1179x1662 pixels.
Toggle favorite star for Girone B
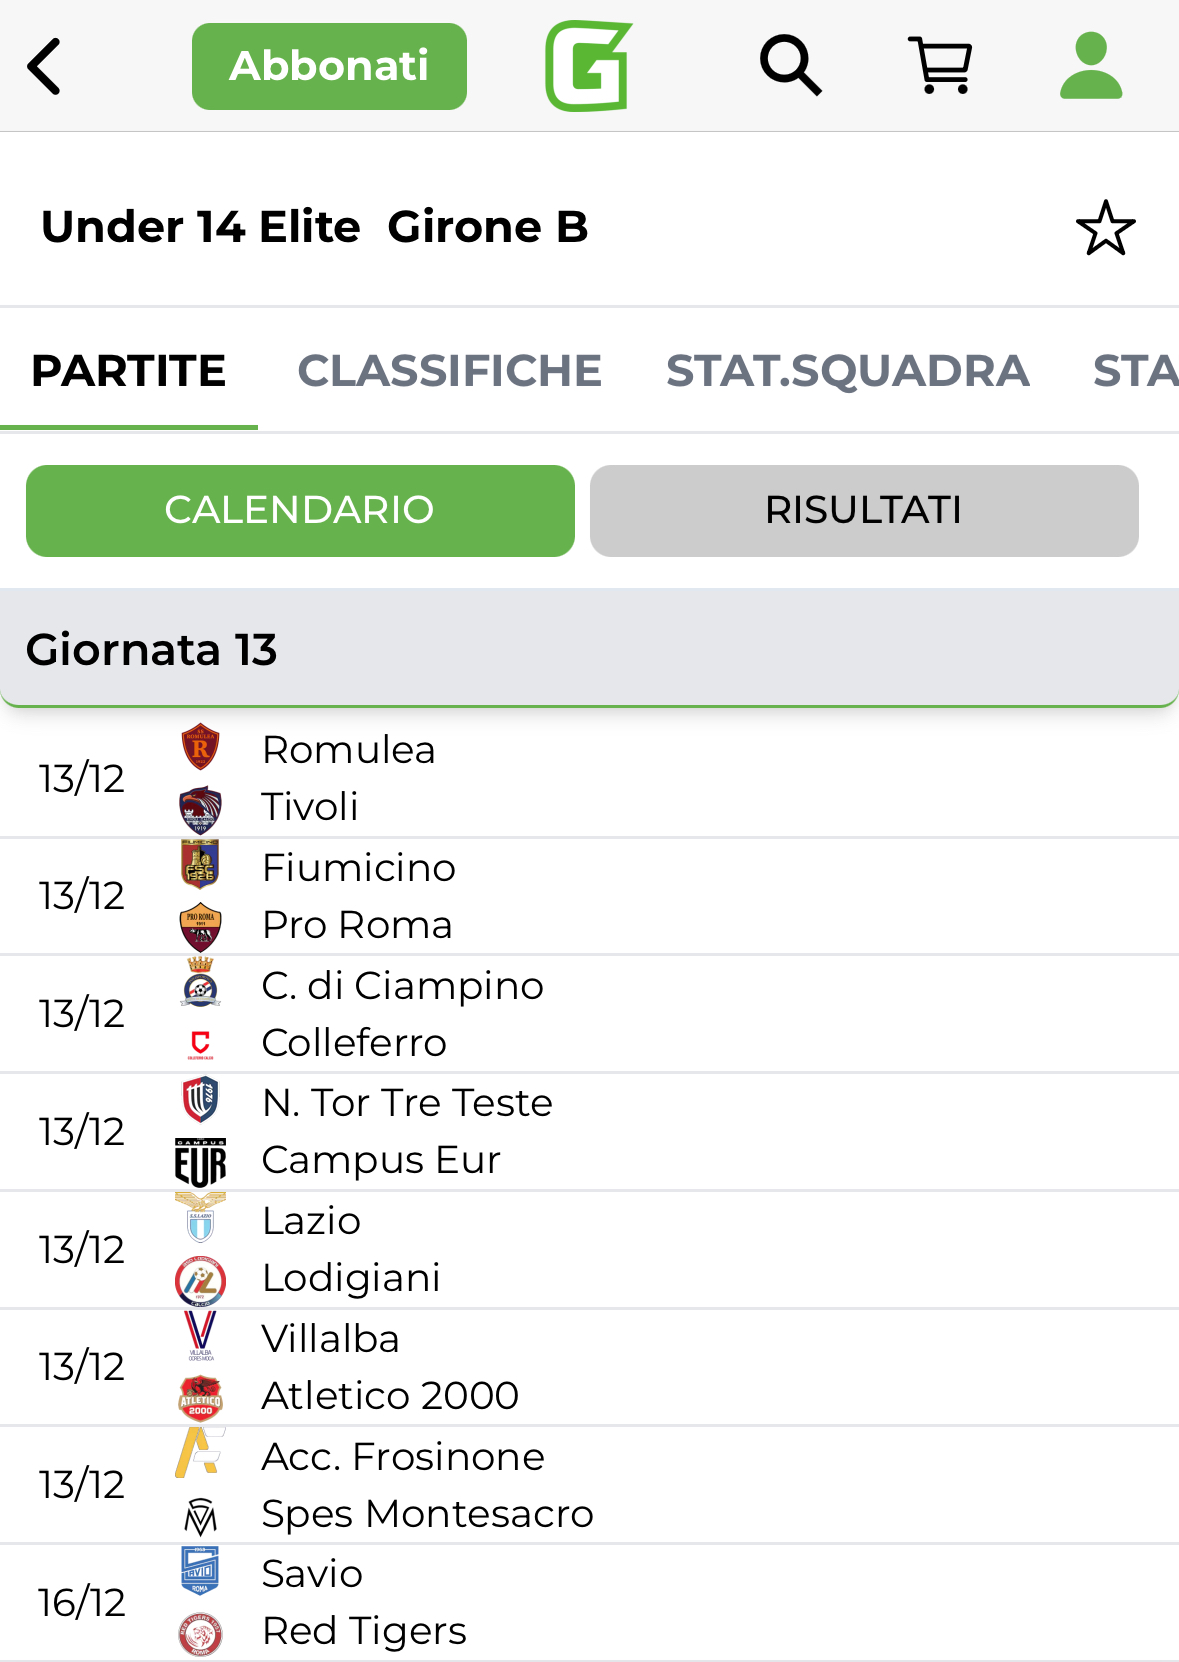[x=1105, y=228]
